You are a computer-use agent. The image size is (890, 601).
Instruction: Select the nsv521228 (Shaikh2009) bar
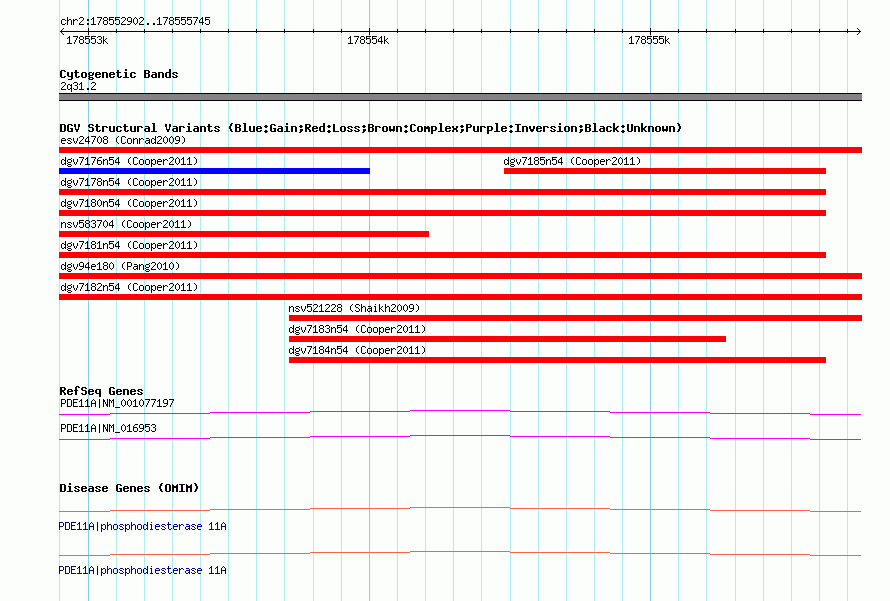click(x=576, y=318)
